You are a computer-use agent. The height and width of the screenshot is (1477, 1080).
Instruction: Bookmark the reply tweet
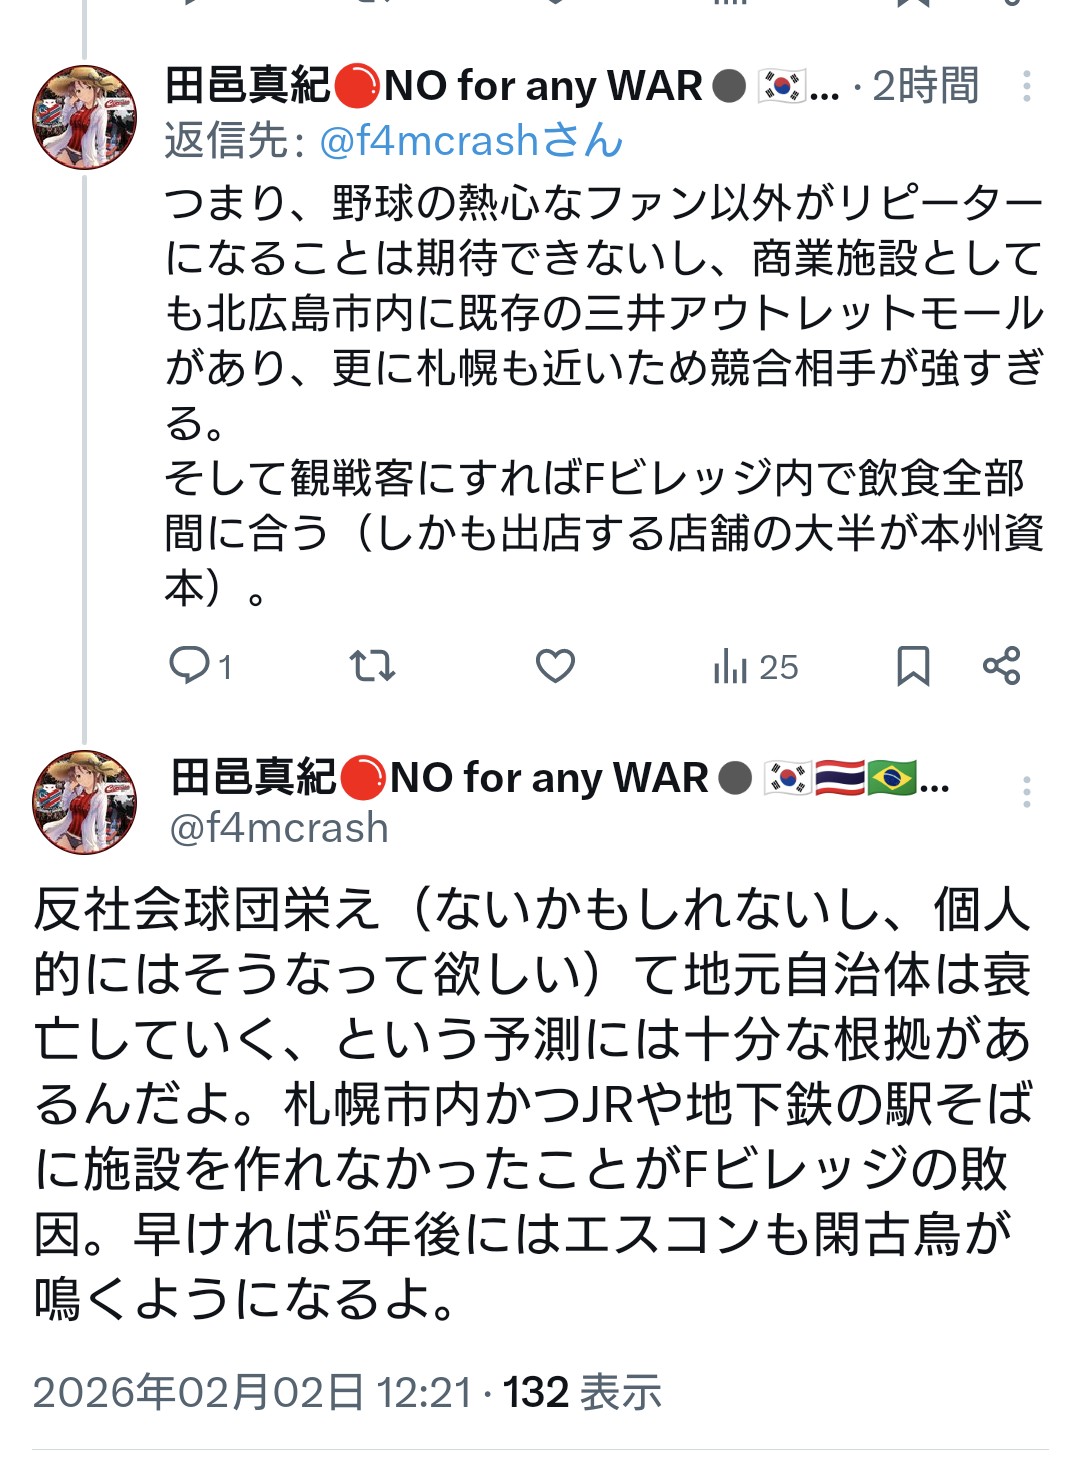912,665
